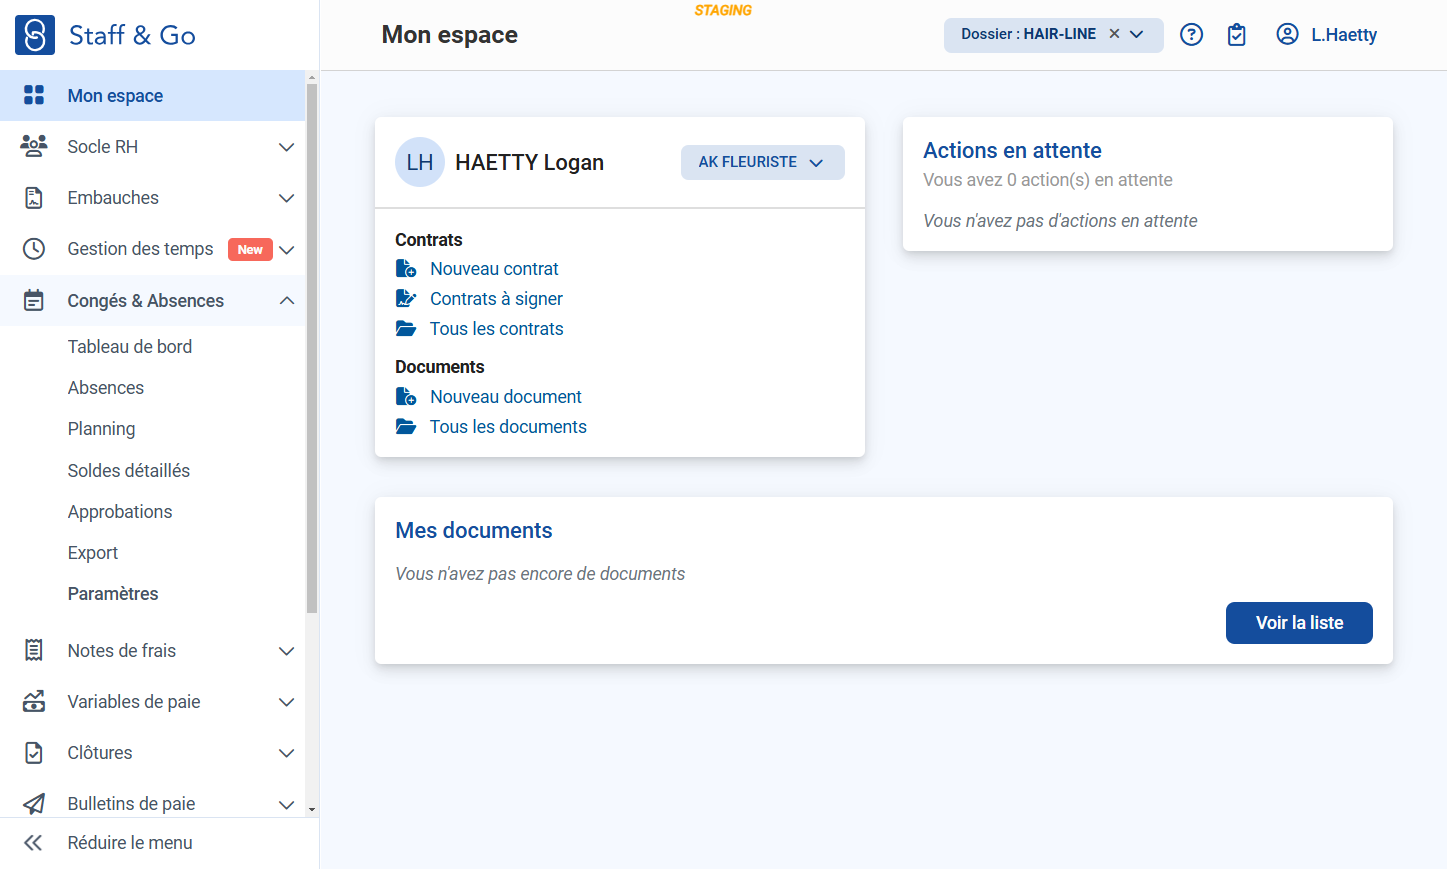Viewport: 1447px width, 869px height.
Task: Click the LH avatar circle
Action: pos(420,162)
